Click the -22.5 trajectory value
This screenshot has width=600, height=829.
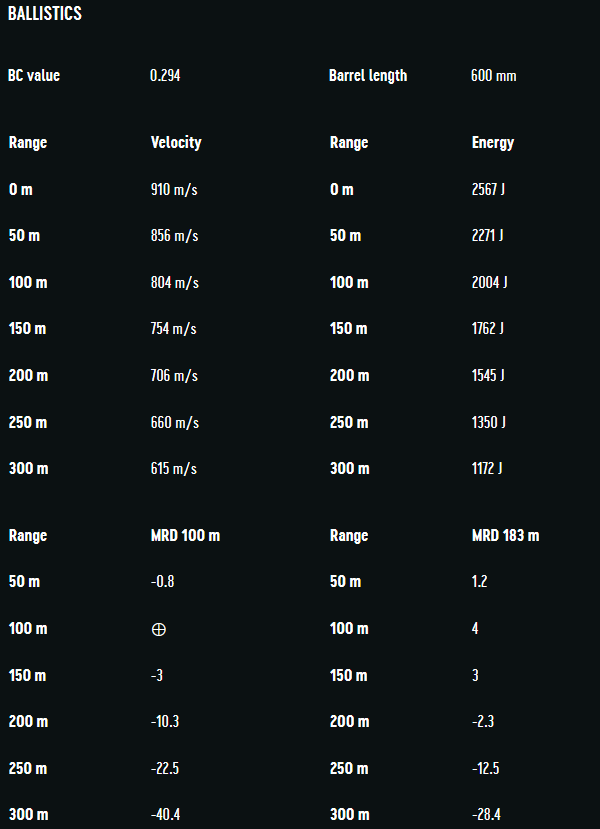[x=165, y=768]
